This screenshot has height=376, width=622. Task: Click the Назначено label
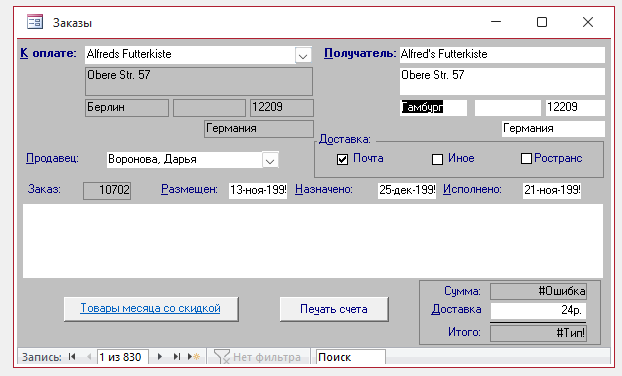(324, 189)
